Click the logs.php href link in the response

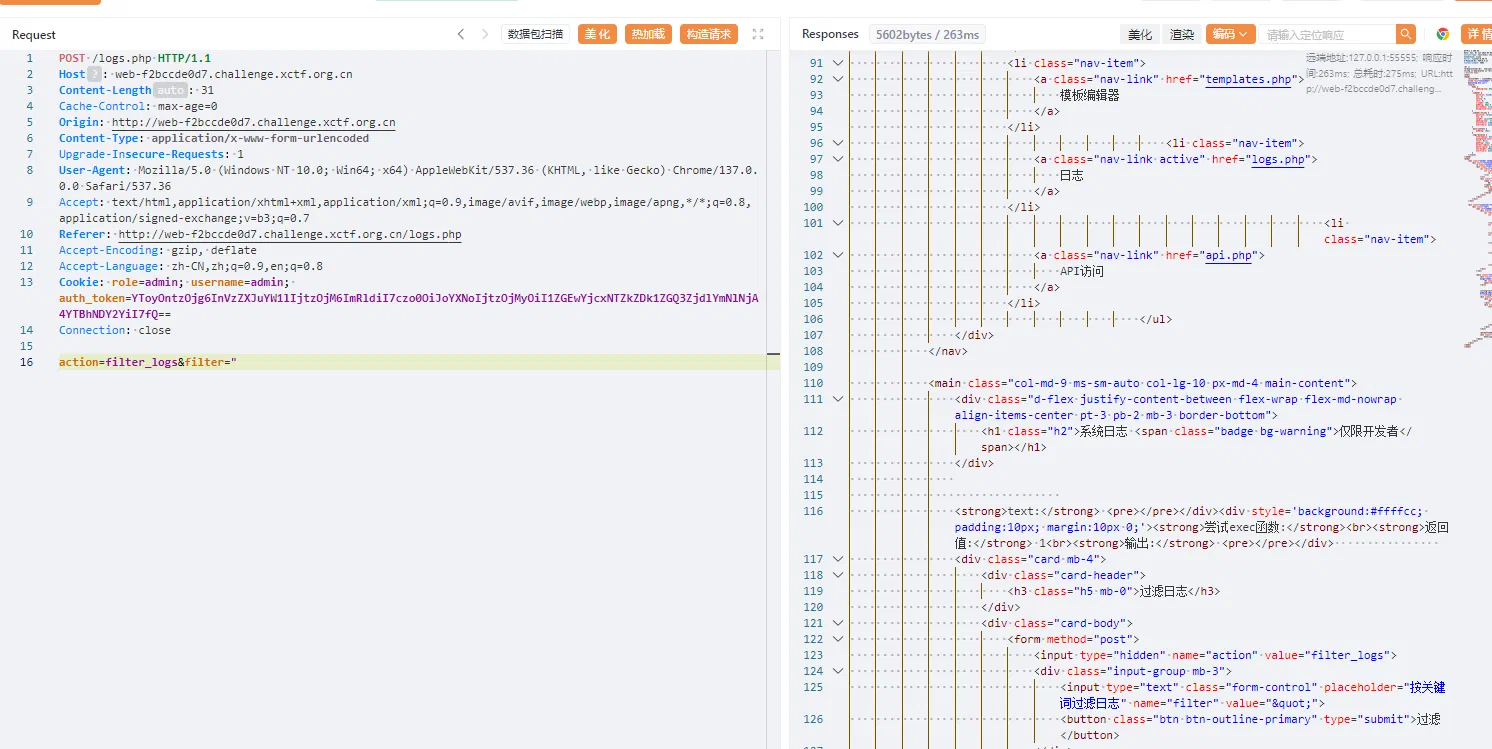tap(1278, 159)
